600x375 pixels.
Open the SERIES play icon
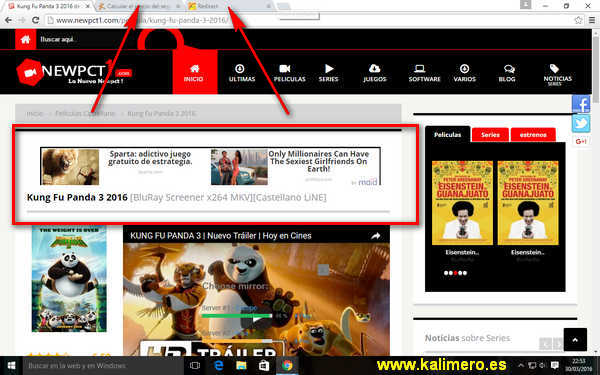click(x=329, y=68)
